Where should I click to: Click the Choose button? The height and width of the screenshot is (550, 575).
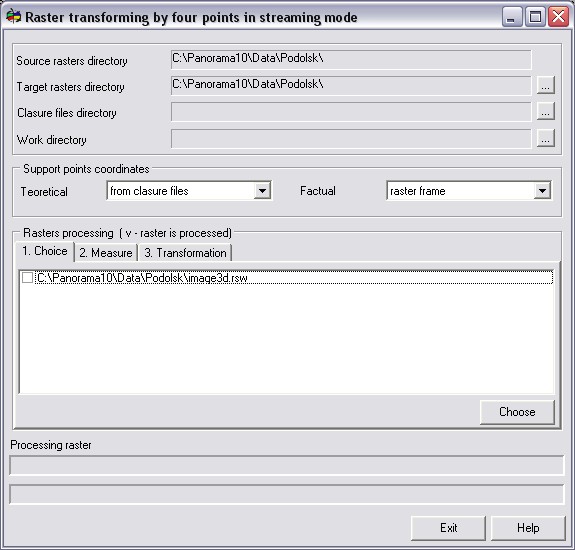tap(517, 412)
